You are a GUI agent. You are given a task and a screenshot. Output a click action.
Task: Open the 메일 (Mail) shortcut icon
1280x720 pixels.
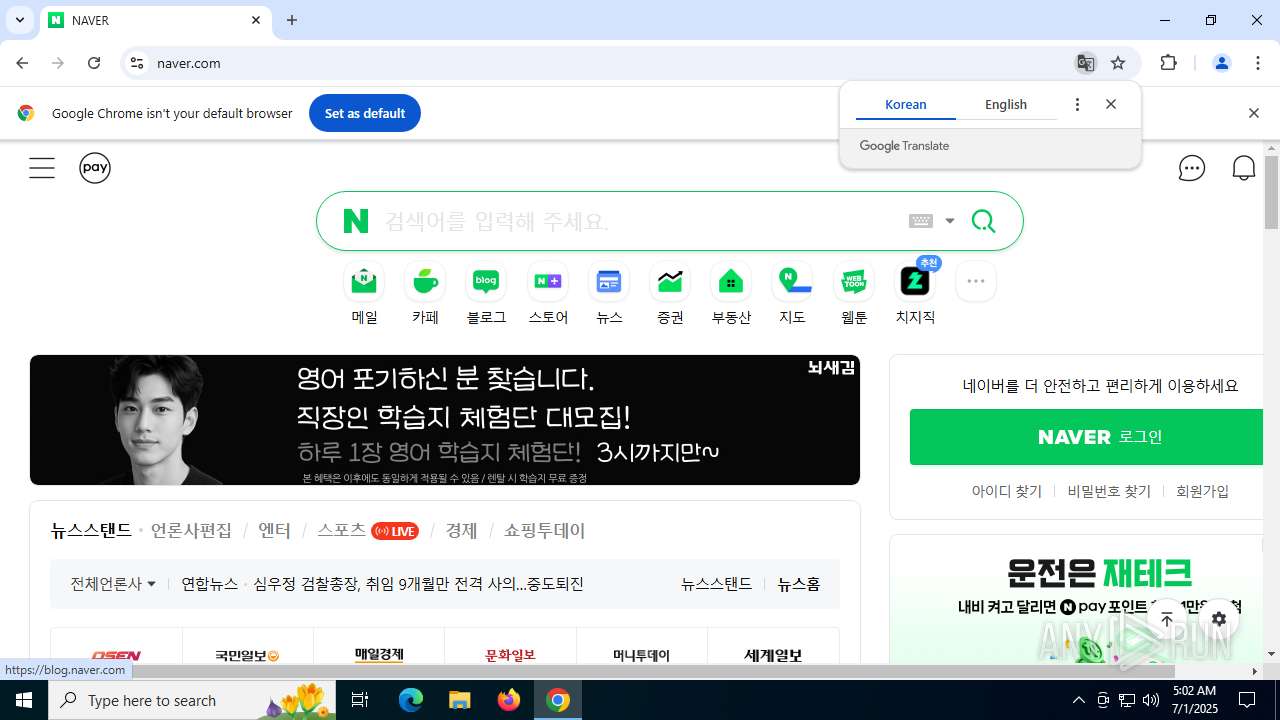tap(364, 282)
